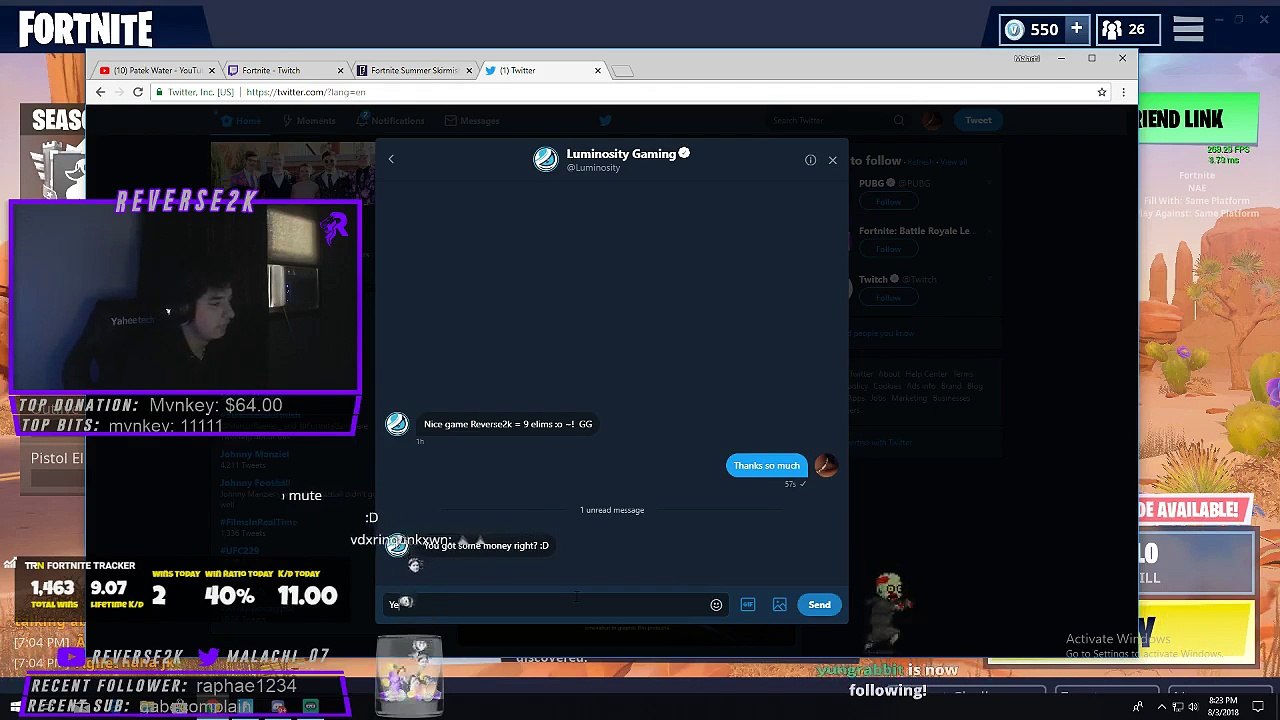Screen dimensions: 1280x720
Task: Follow the Twitch account
Action: point(888,298)
